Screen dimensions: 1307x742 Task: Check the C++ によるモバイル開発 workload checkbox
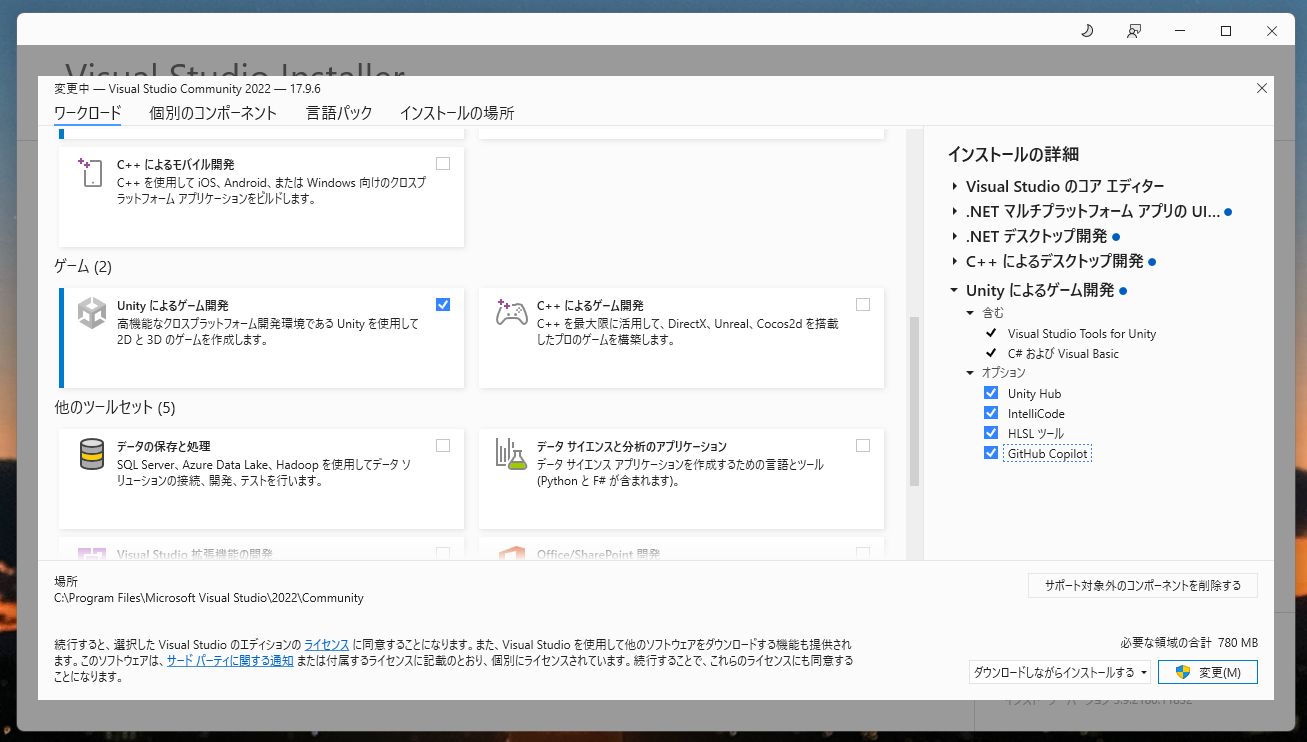(x=443, y=163)
